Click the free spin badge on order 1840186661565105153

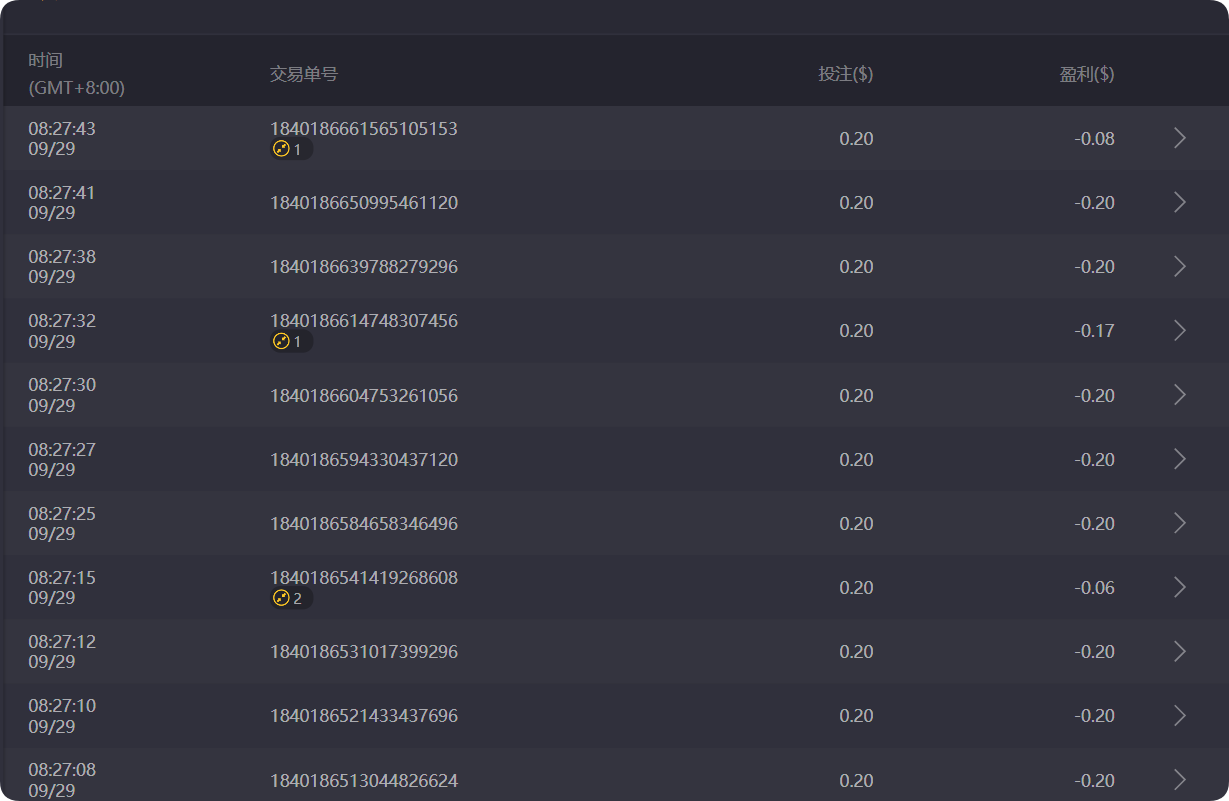291,149
